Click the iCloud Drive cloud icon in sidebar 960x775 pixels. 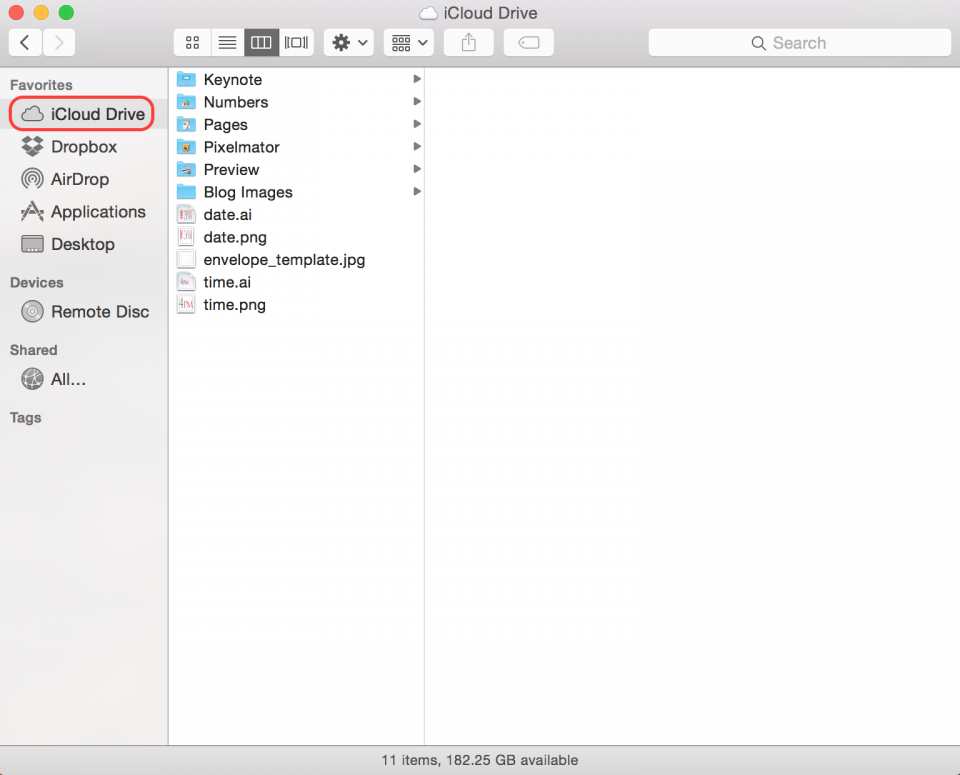32,114
